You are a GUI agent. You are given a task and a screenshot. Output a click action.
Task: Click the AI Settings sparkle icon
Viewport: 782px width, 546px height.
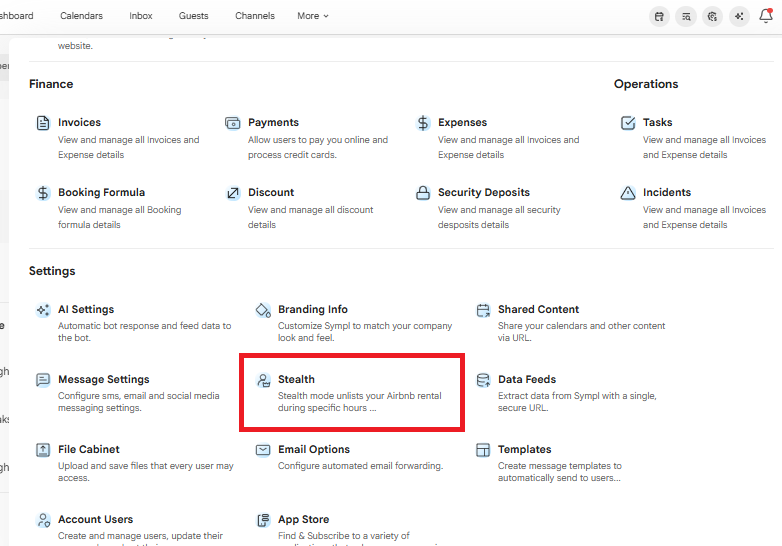coord(43,310)
